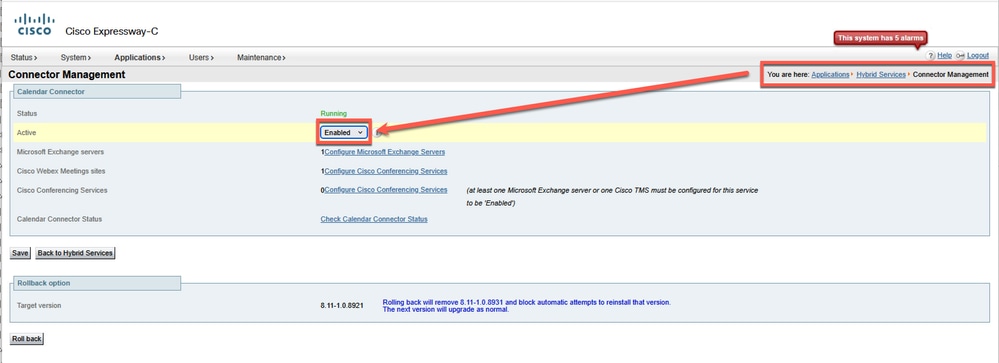
Task: Click the blue rollback warning text
Action: click(x=526, y=306)
